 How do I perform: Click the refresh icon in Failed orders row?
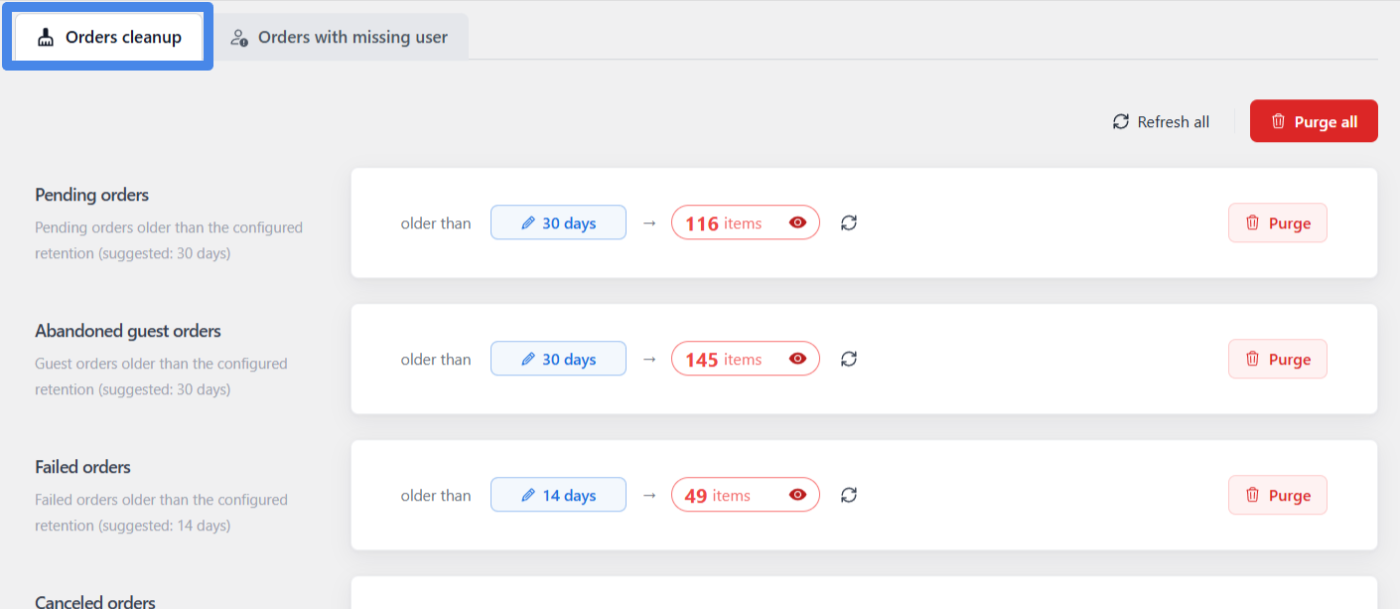click(x=849, y=495)
